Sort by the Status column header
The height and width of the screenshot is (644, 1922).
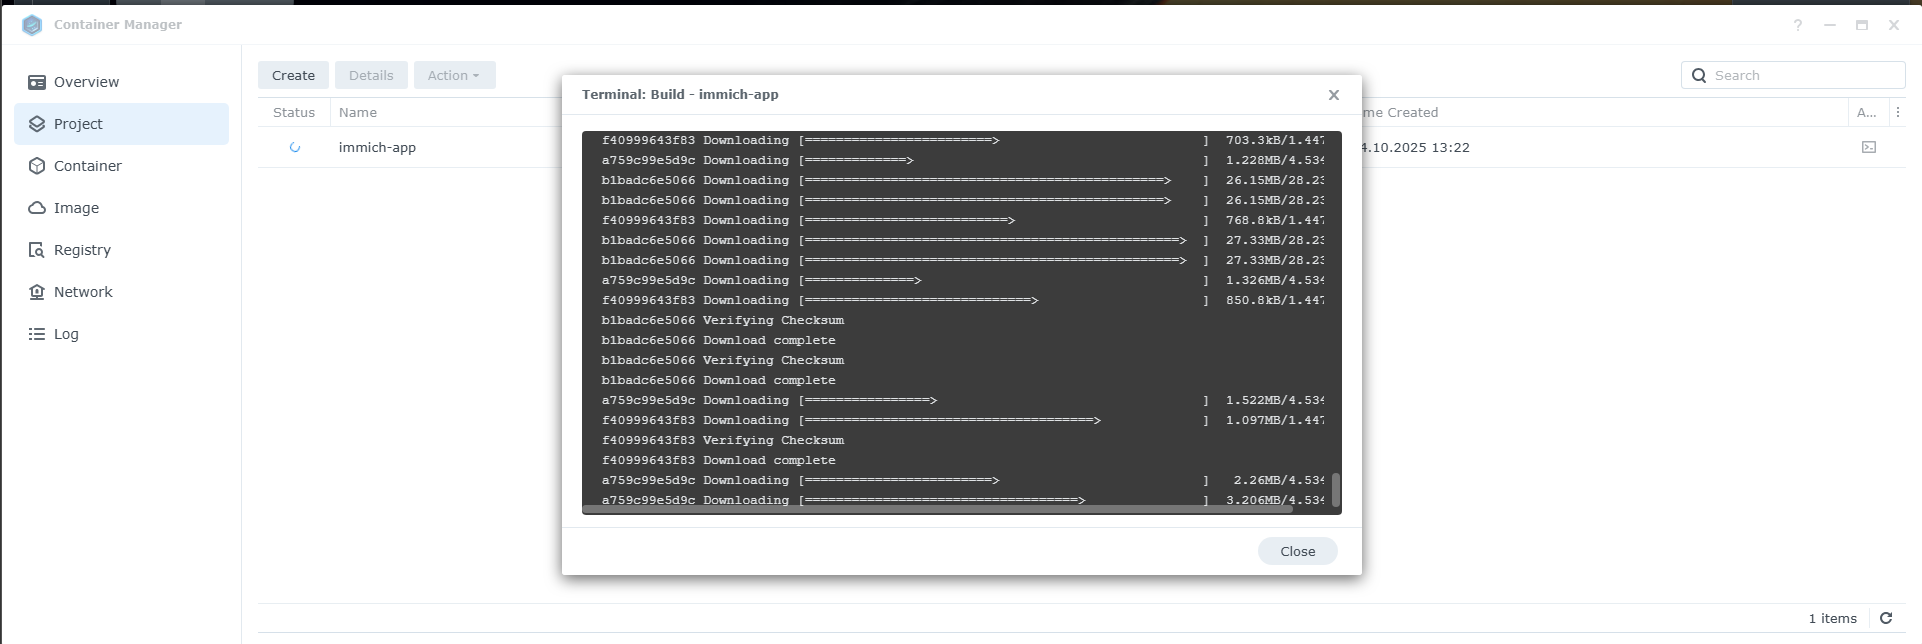click(294, 113)
